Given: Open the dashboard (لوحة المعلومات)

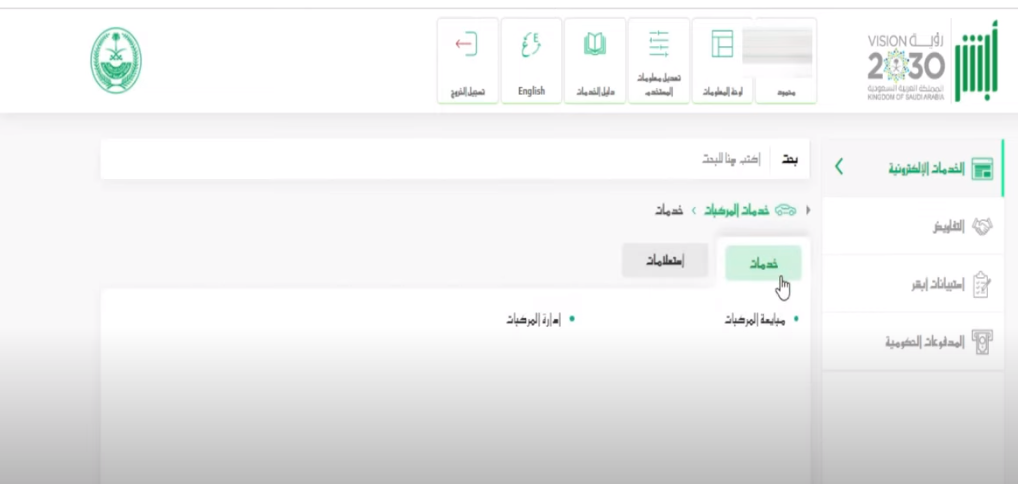Looking at the screenshot, I should 721,60.
